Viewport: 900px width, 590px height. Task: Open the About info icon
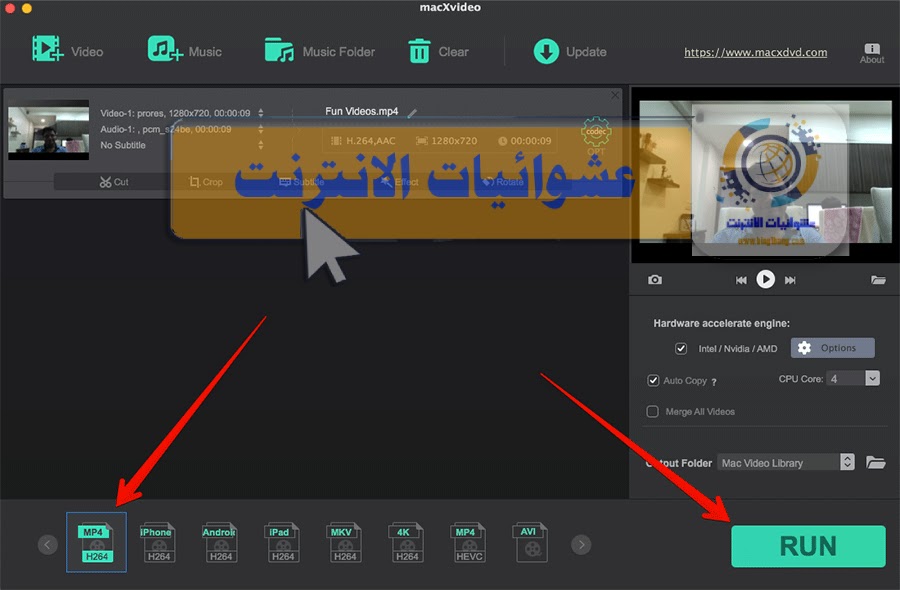pos(871,53)
